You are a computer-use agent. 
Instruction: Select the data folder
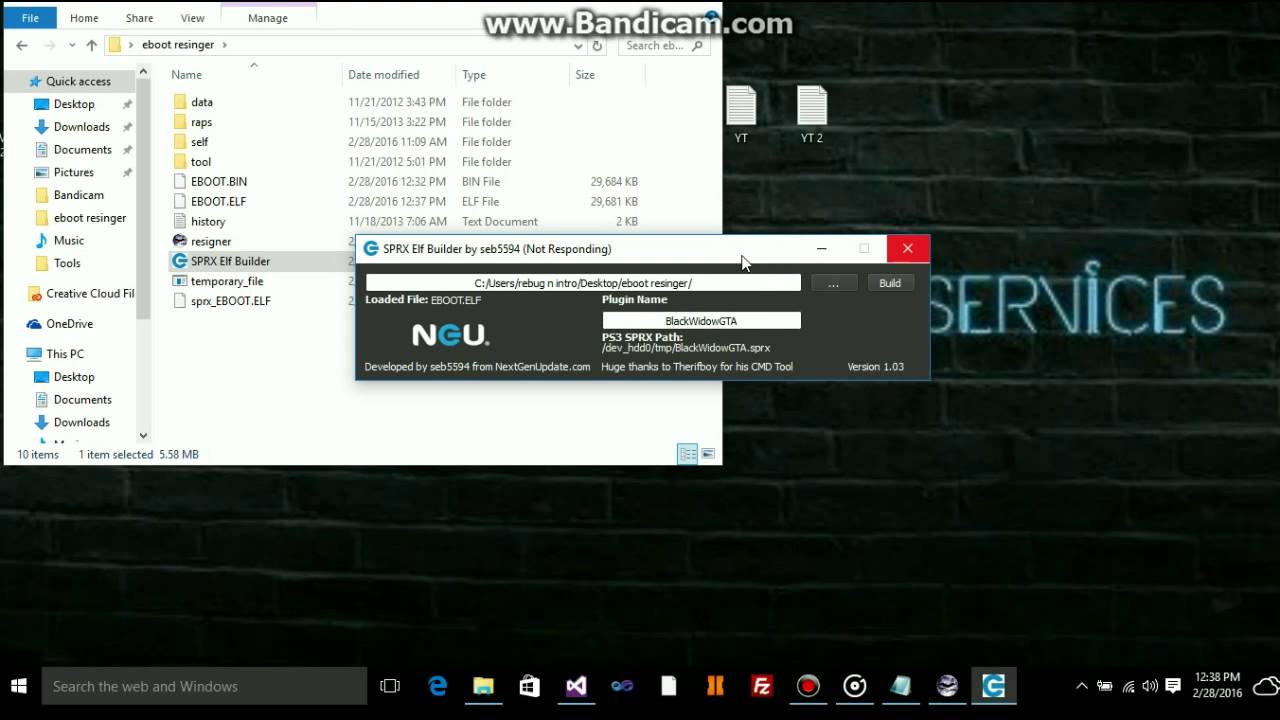click(x=202, y=102)
